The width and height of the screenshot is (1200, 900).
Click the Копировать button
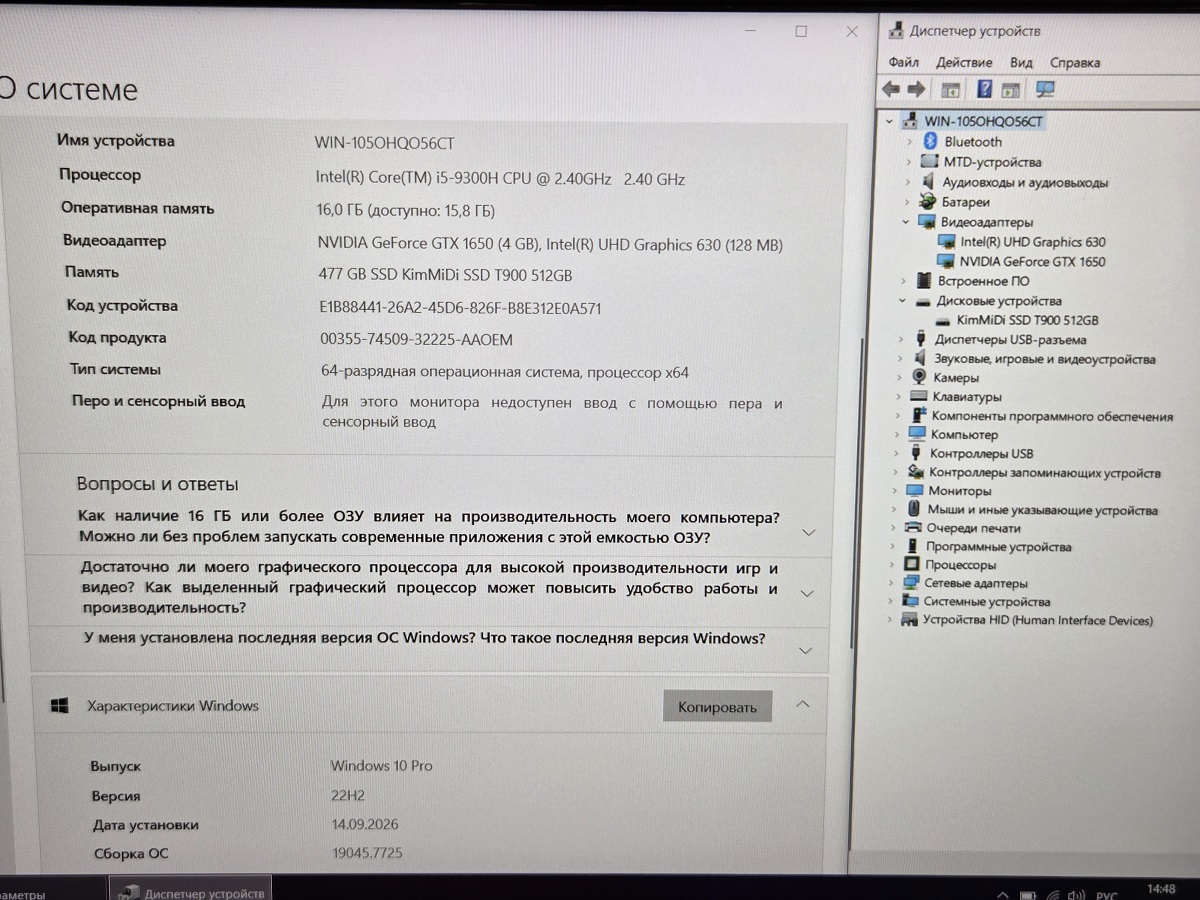(x=717, y=707)
